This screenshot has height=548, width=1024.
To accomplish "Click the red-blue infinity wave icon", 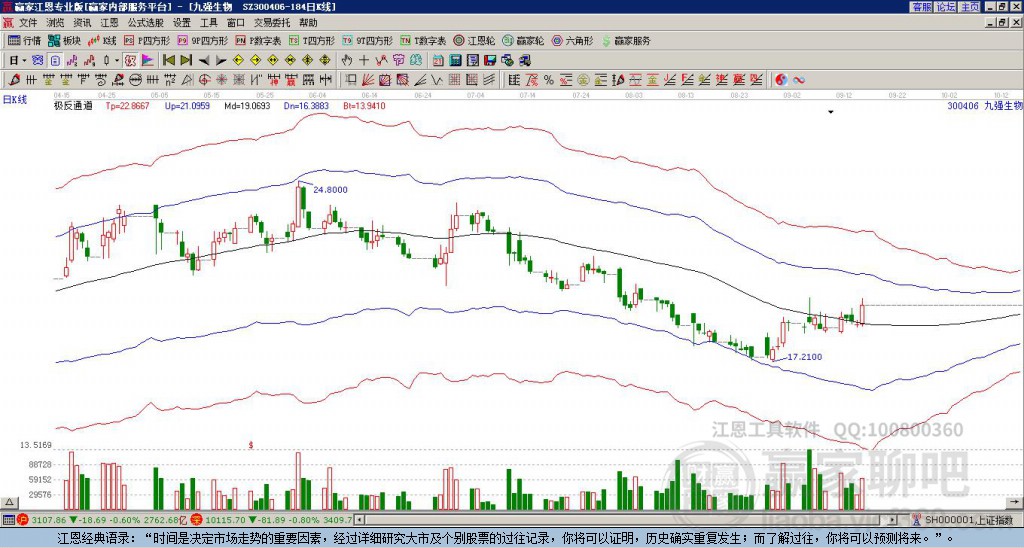I will point(799,80).
